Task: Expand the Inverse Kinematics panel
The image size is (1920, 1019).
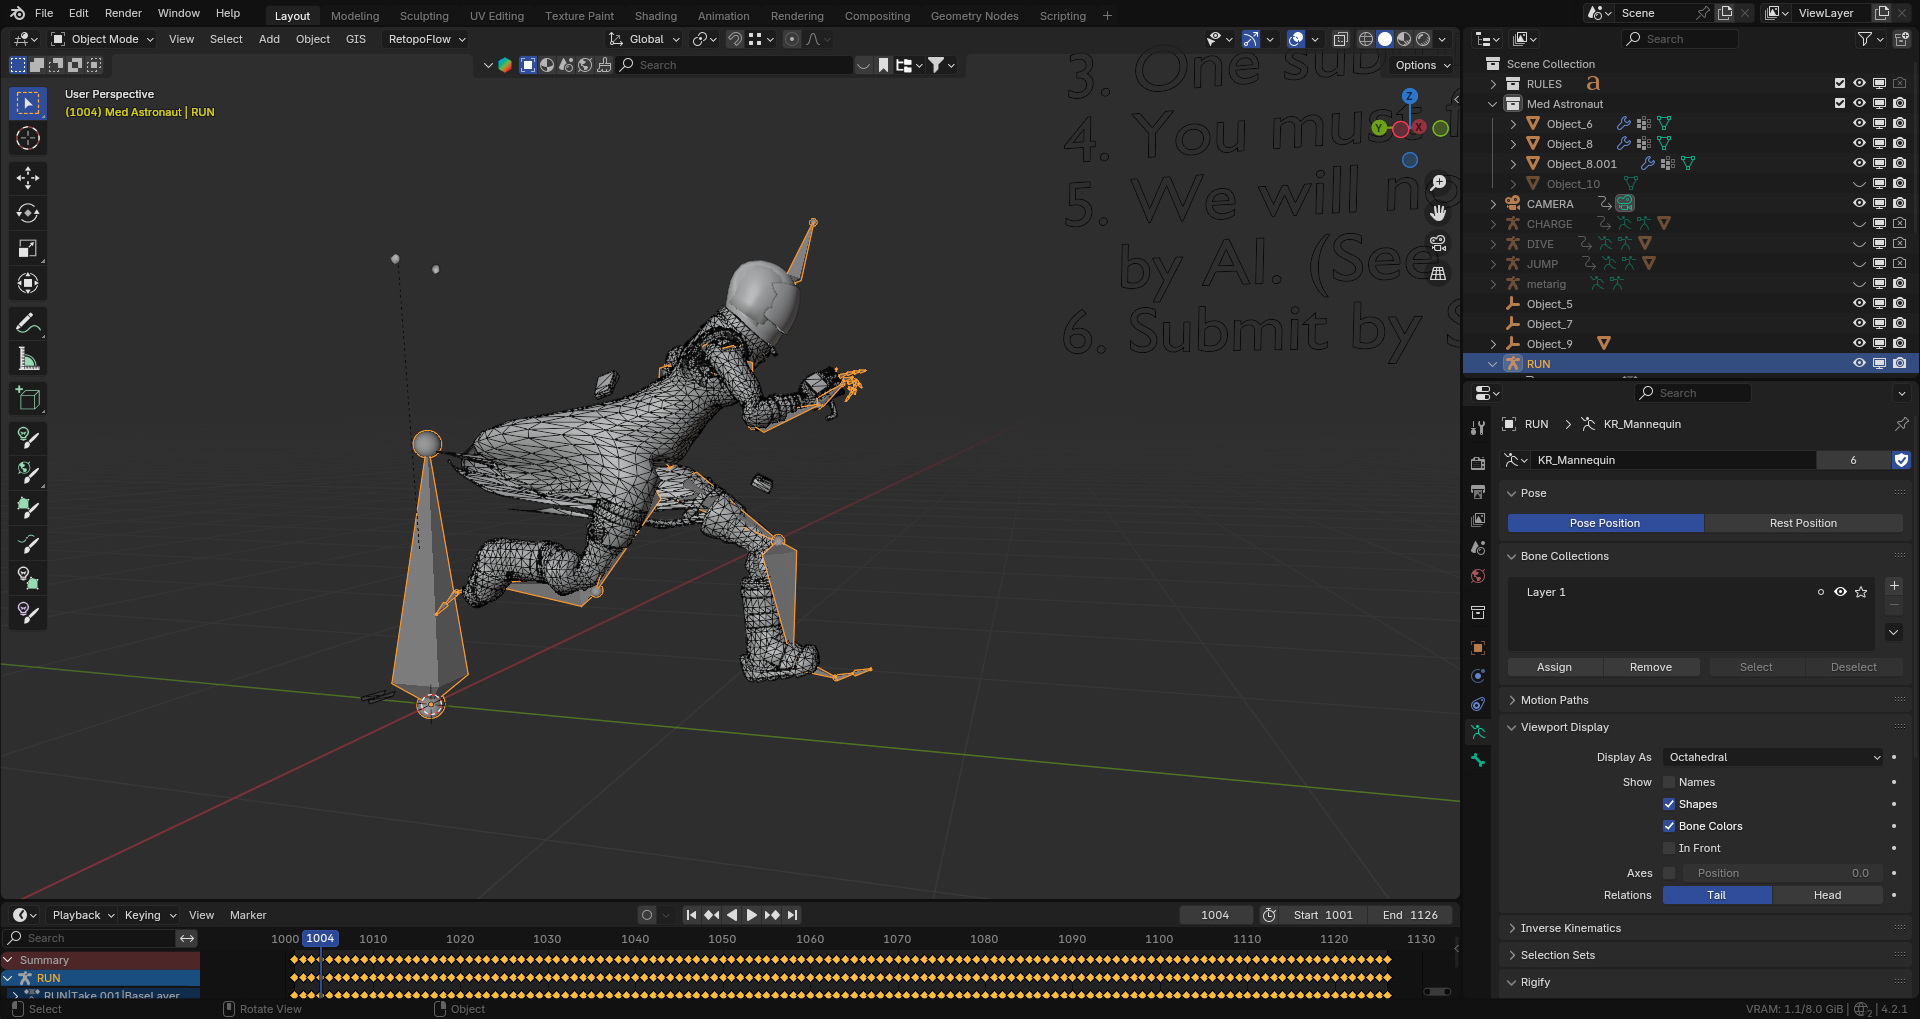Action: point(1570,928)
